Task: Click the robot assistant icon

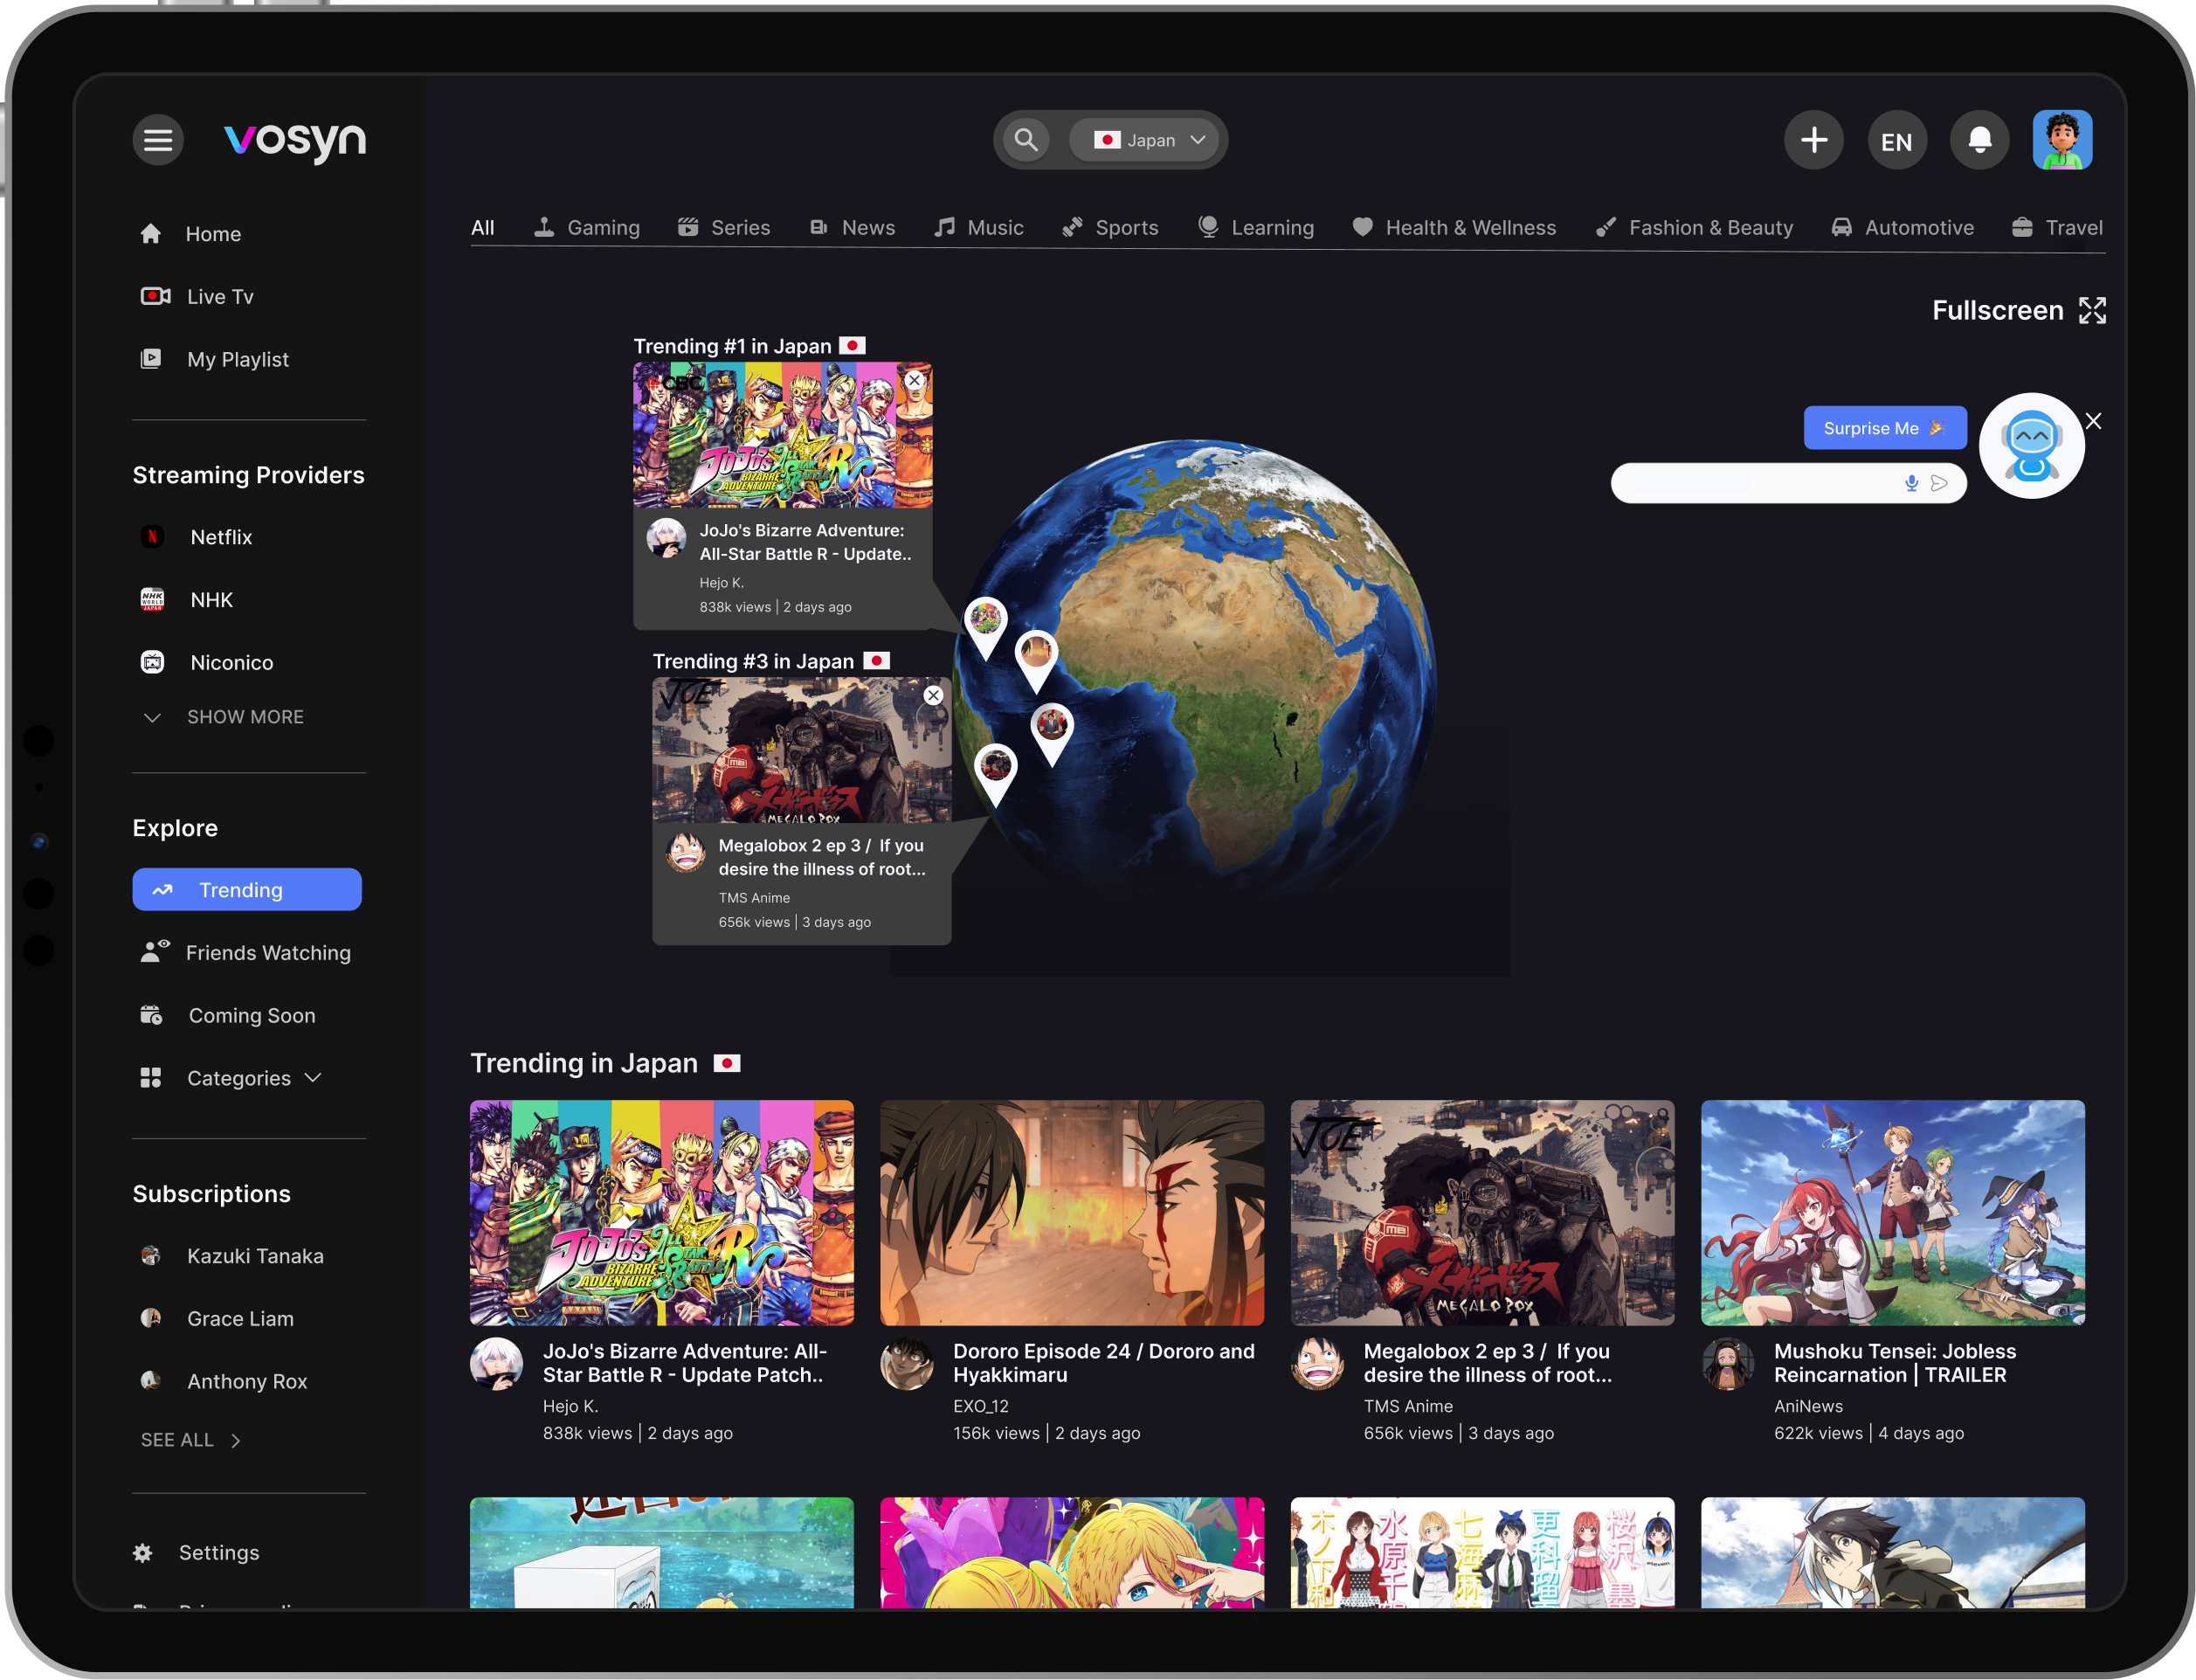Action: tap(2031, 446)
